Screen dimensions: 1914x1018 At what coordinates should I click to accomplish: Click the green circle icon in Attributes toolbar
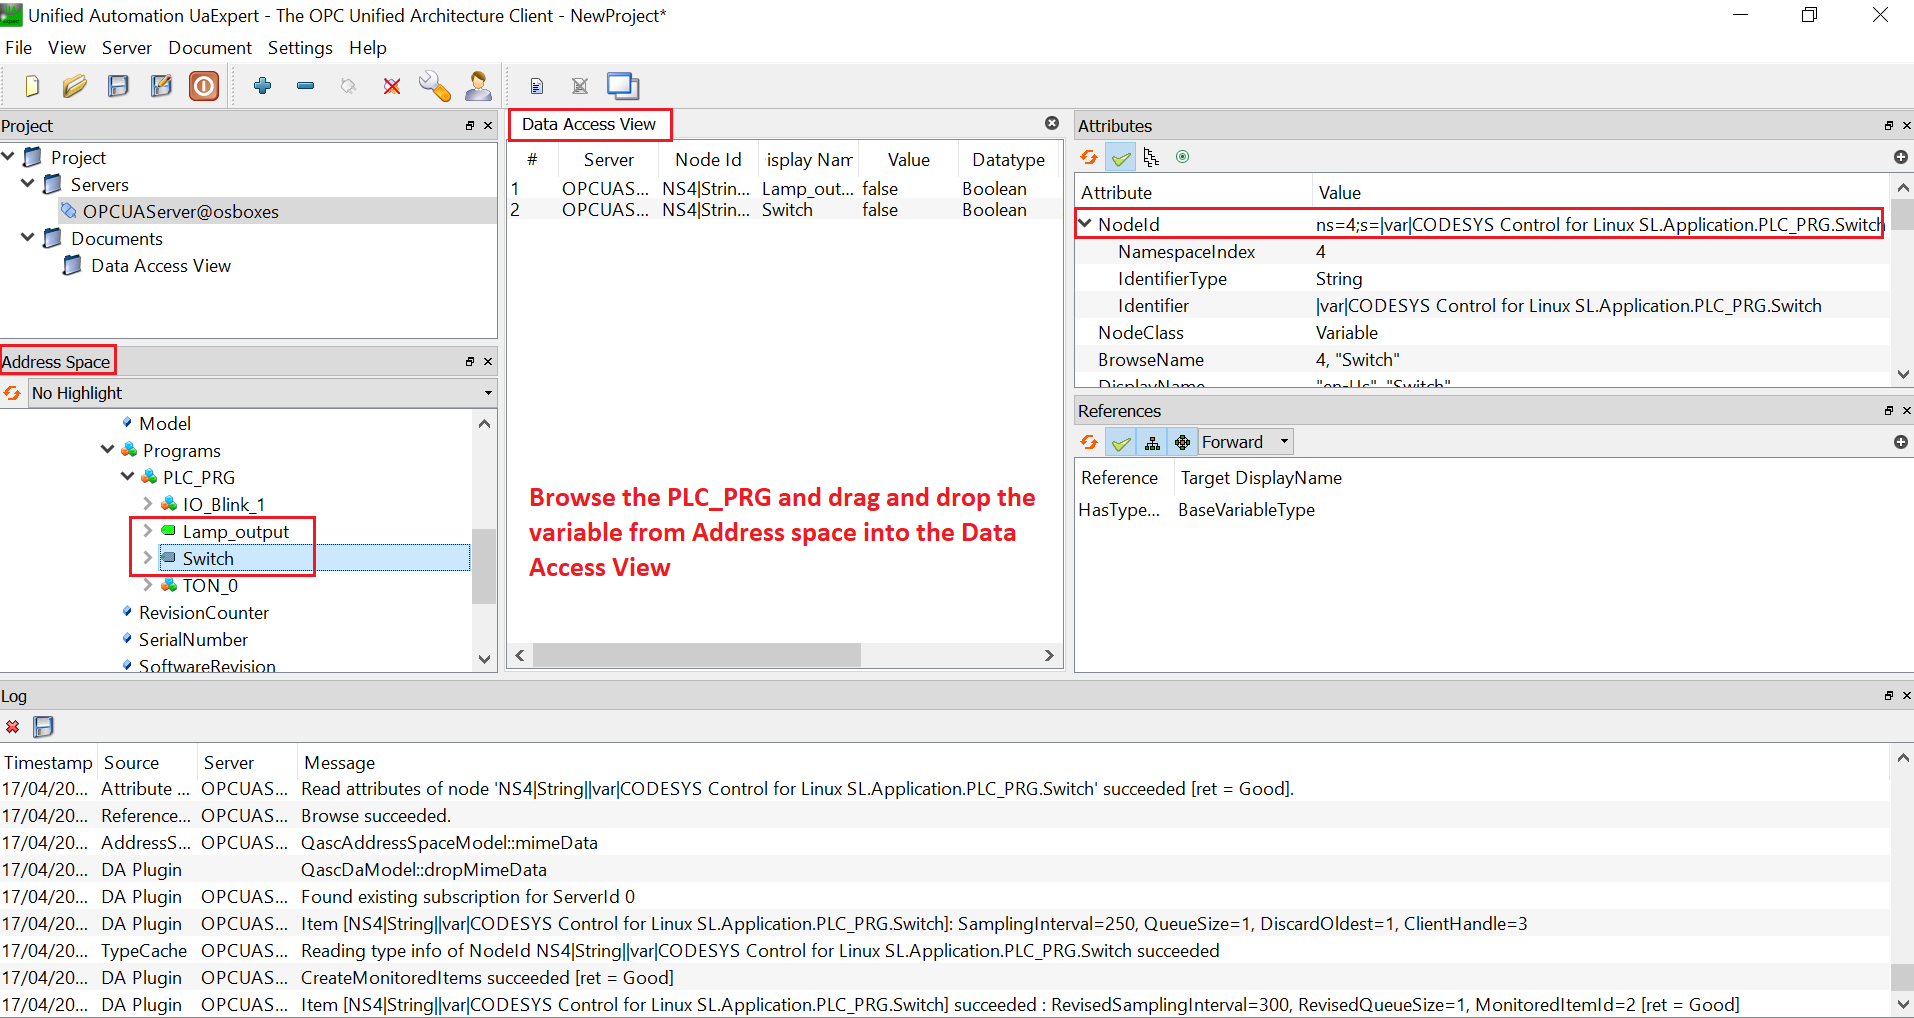pos(1183,157)
